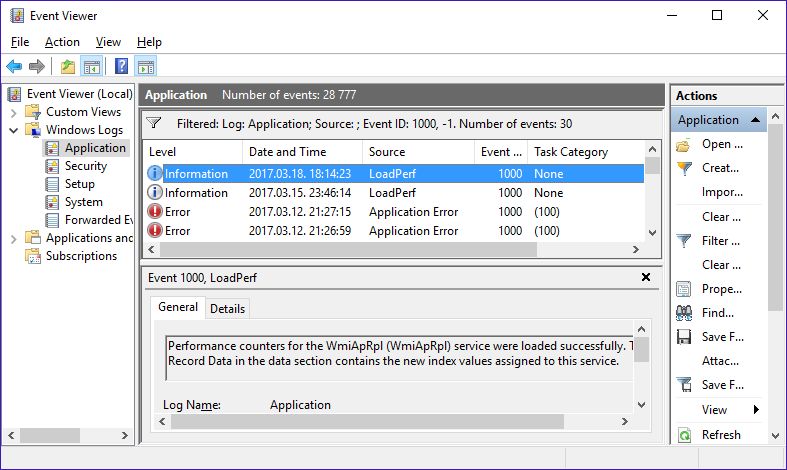Click the funnel filter icon above event list

154,124
